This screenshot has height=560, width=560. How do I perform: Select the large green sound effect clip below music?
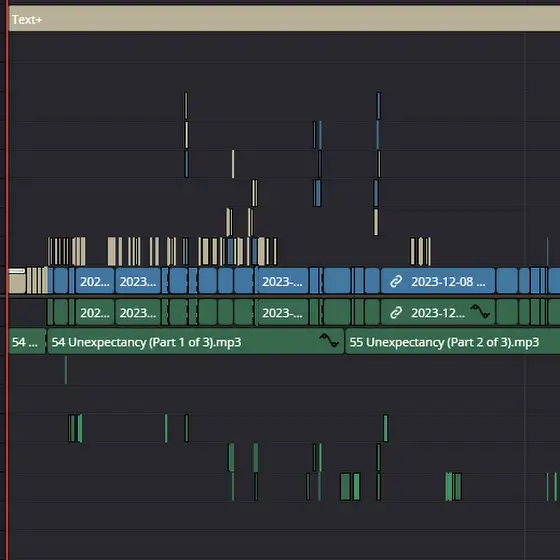point(345,486)
